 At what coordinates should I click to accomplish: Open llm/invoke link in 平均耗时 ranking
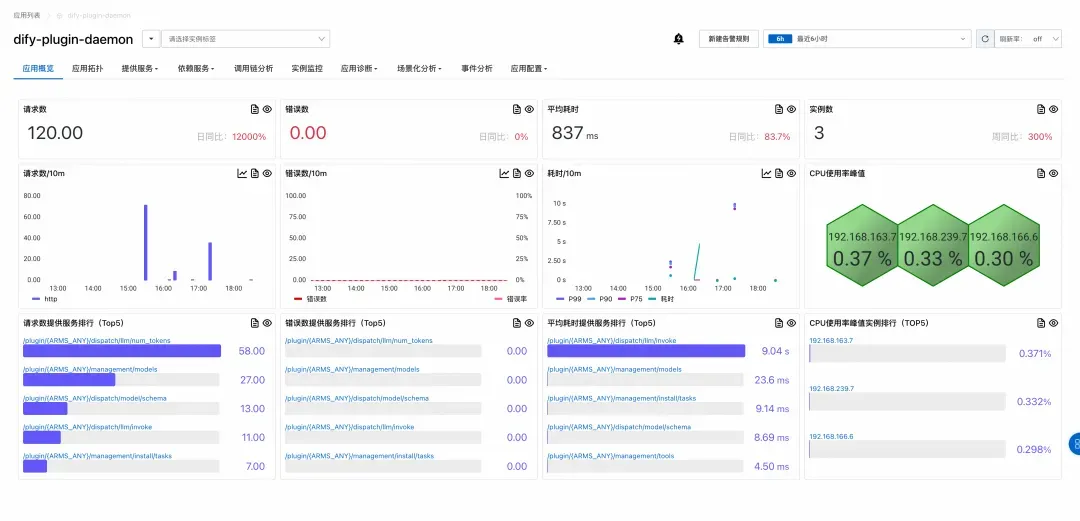pos(612,340)
